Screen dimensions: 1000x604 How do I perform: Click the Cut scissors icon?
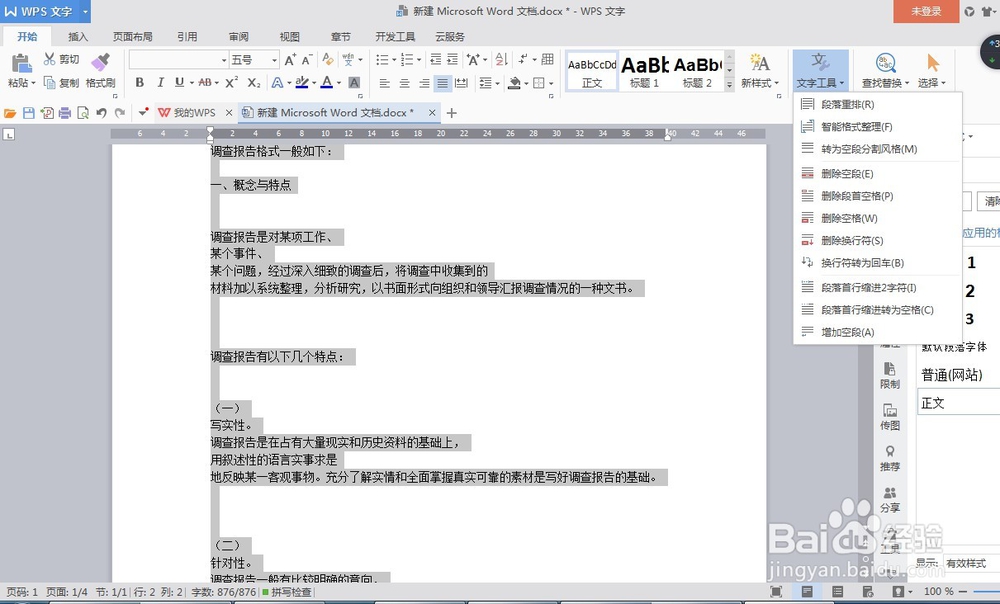[49, 59]
